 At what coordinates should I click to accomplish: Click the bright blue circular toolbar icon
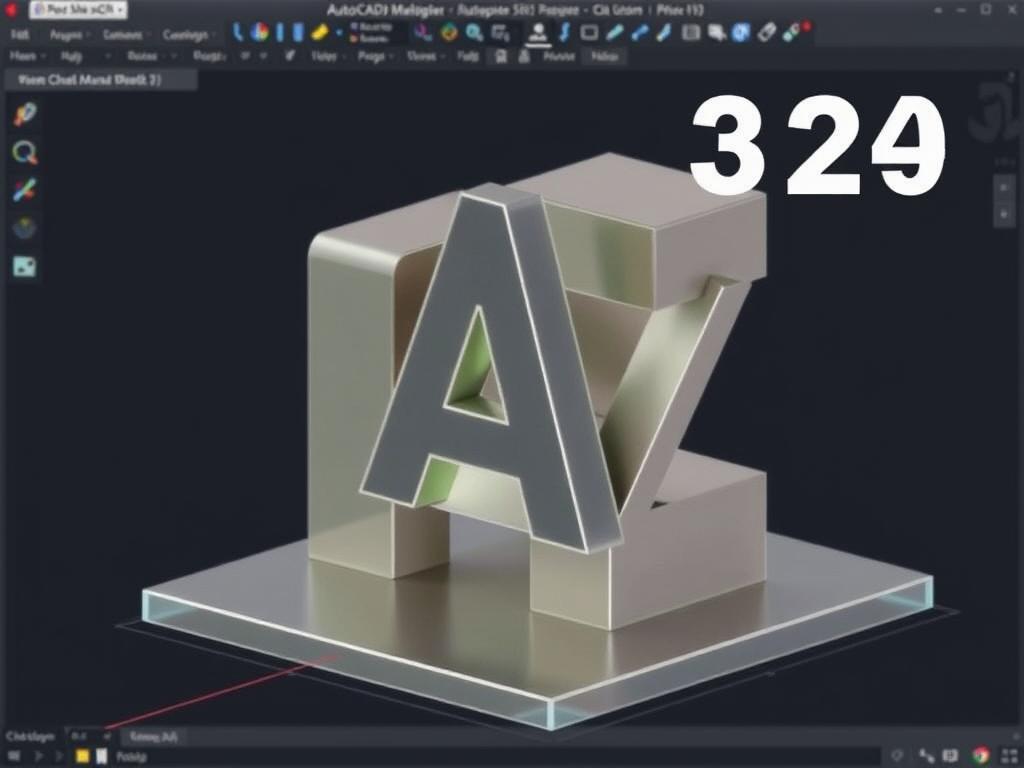pyautogui.click(x=741, y=32)
